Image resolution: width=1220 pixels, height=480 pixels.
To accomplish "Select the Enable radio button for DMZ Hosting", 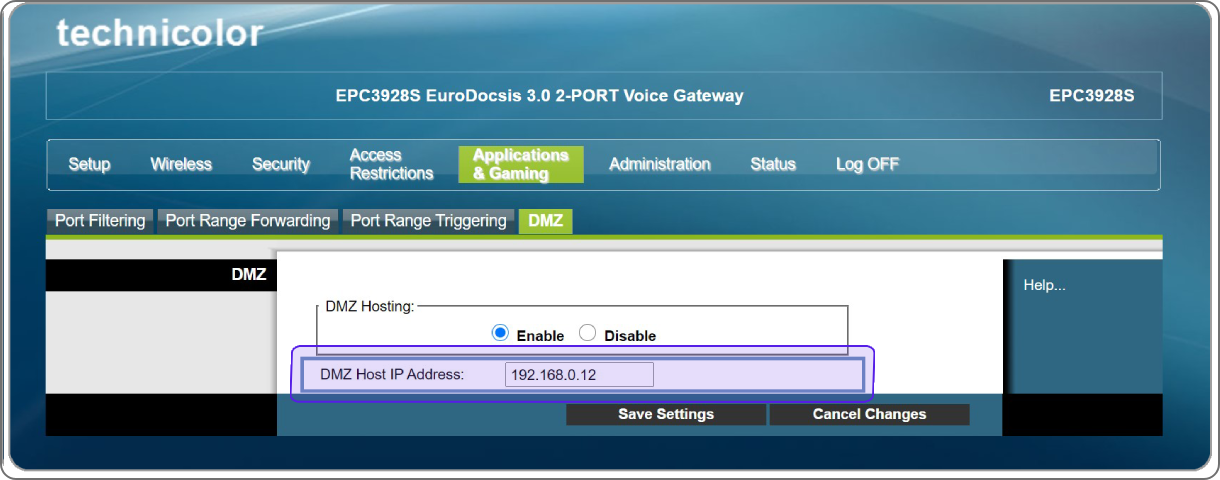I will (x=501, y=334).
